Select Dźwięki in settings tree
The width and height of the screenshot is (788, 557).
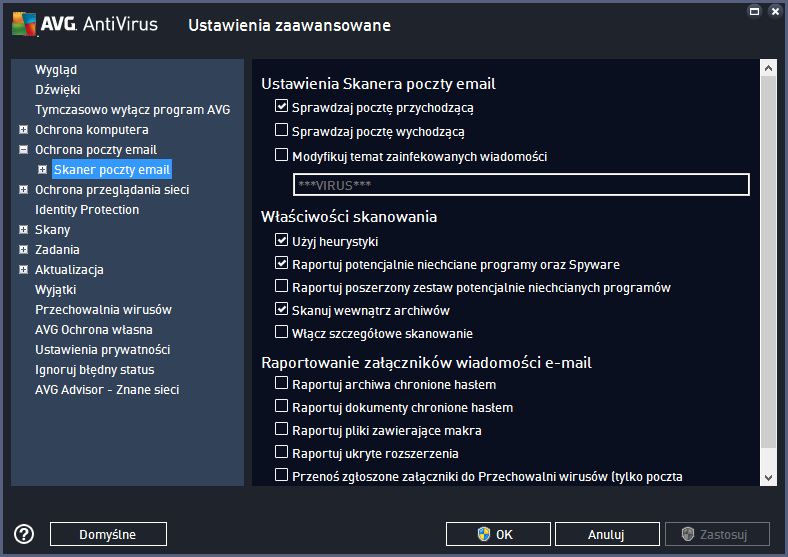(x=57, y=89)
